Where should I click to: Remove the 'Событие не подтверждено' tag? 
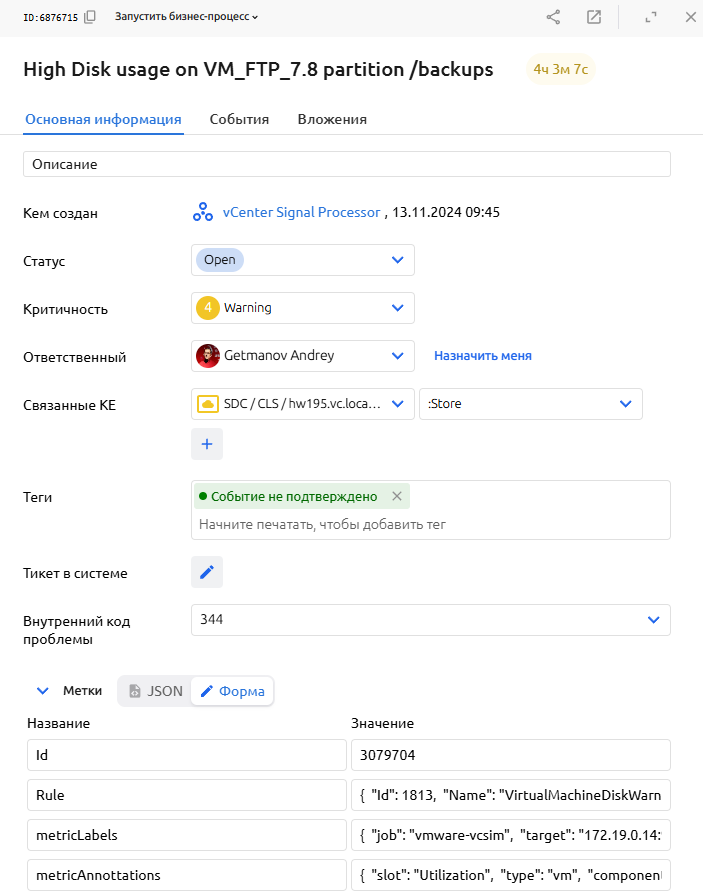coord(397,496)
